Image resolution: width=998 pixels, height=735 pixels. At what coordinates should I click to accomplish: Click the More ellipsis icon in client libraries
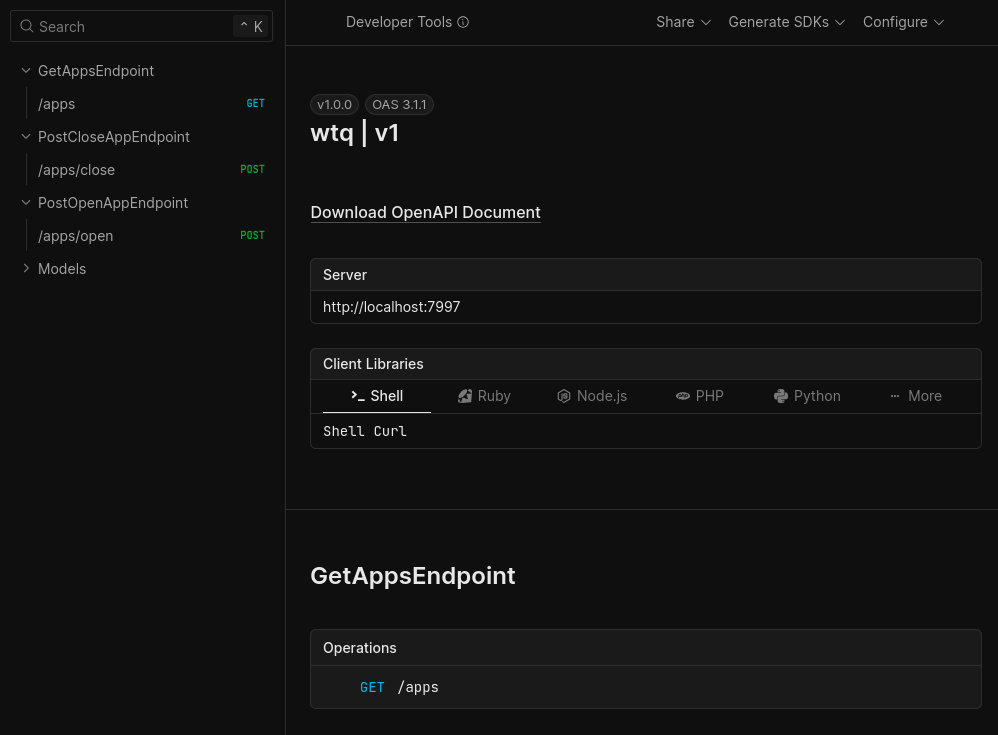pos(896,396)
